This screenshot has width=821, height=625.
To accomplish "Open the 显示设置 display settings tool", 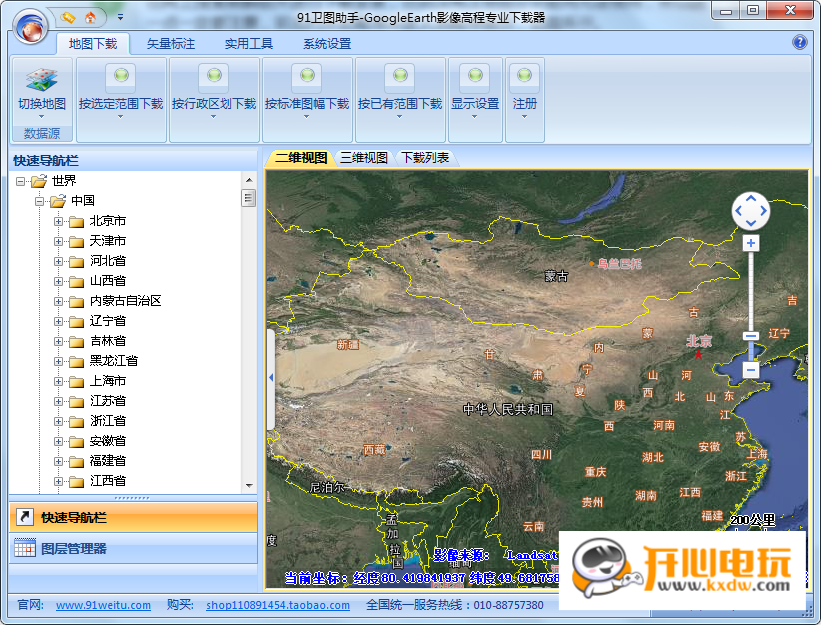I will 475,90.
